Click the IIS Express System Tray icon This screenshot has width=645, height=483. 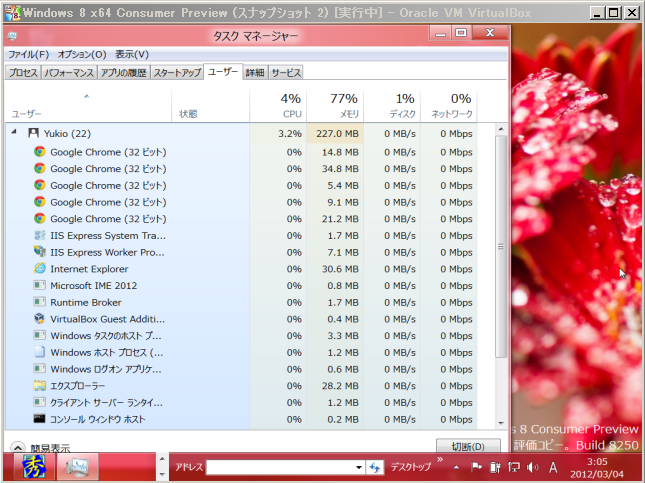(x=39, y=236)
